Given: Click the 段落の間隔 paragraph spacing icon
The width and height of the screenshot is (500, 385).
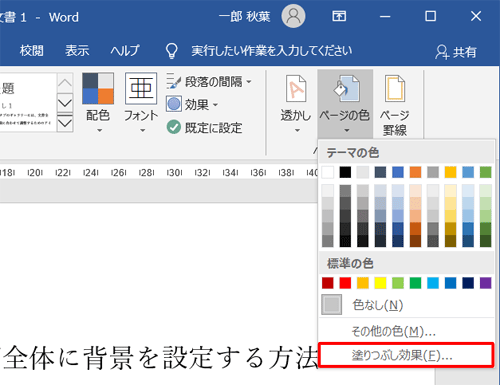Looking at the screenshot, I should point(173,81).
